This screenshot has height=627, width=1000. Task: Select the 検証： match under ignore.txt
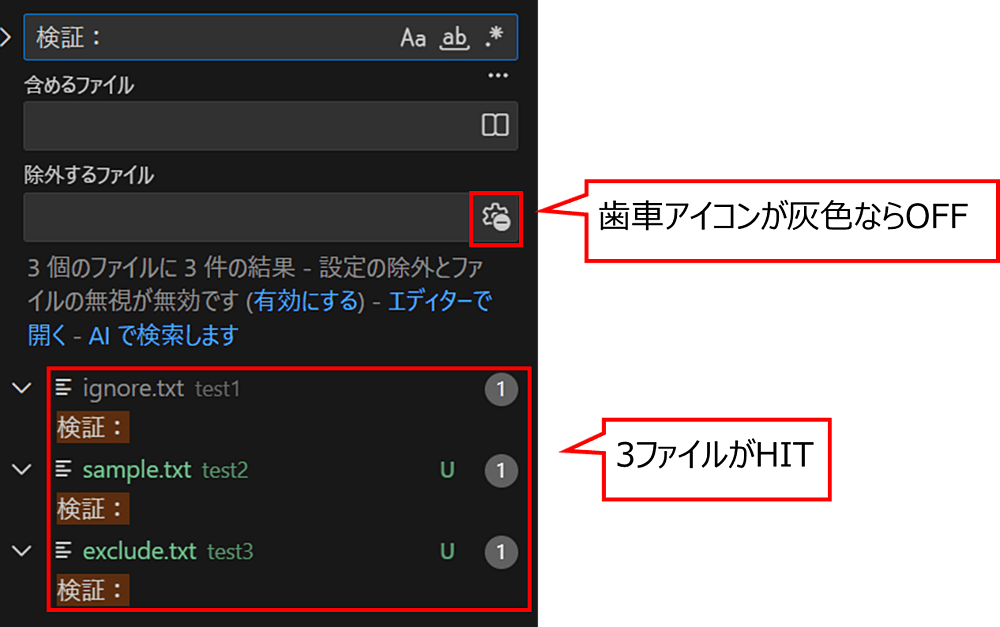(x=92, y=428)
